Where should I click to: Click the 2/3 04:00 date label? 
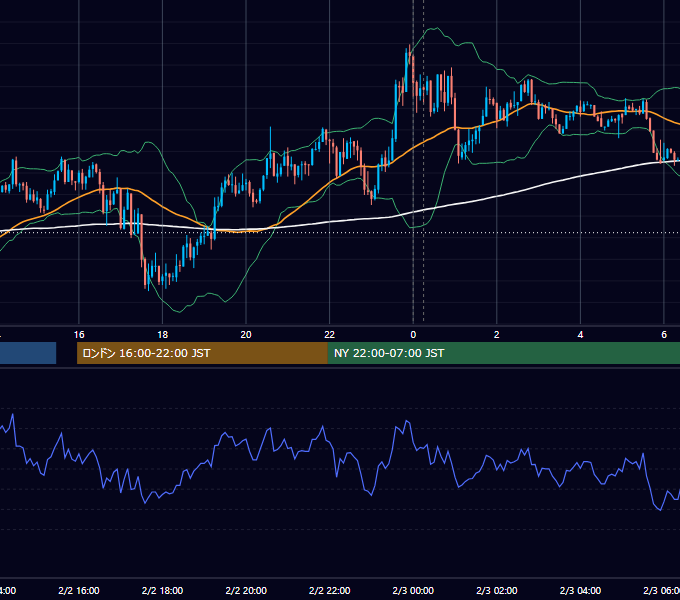pos(580,590)
